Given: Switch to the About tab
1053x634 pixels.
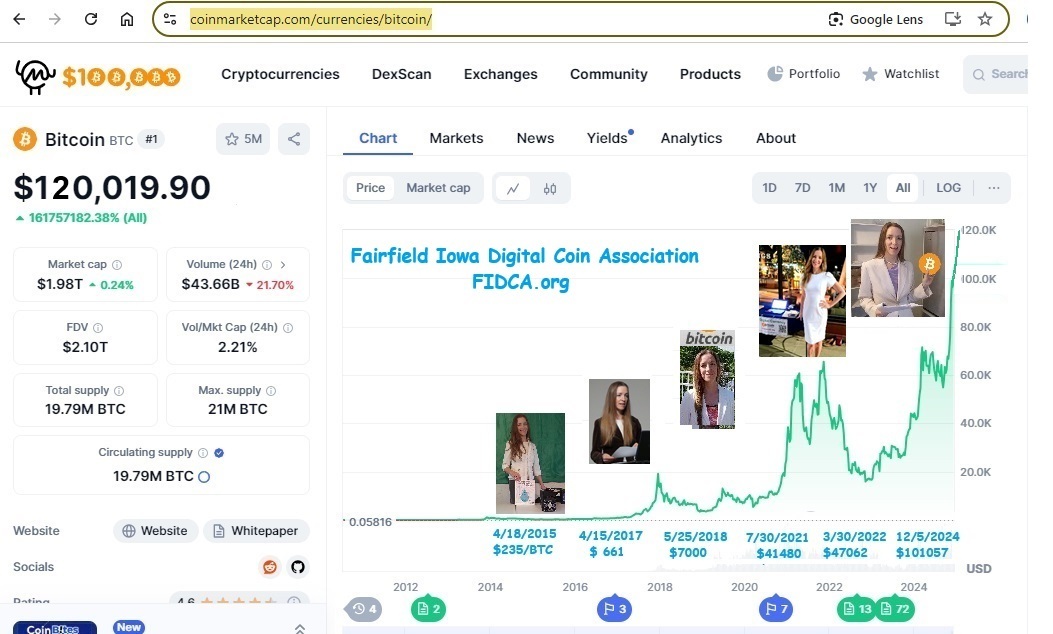Looking at the screenshot, I should [x=776, y=138].
